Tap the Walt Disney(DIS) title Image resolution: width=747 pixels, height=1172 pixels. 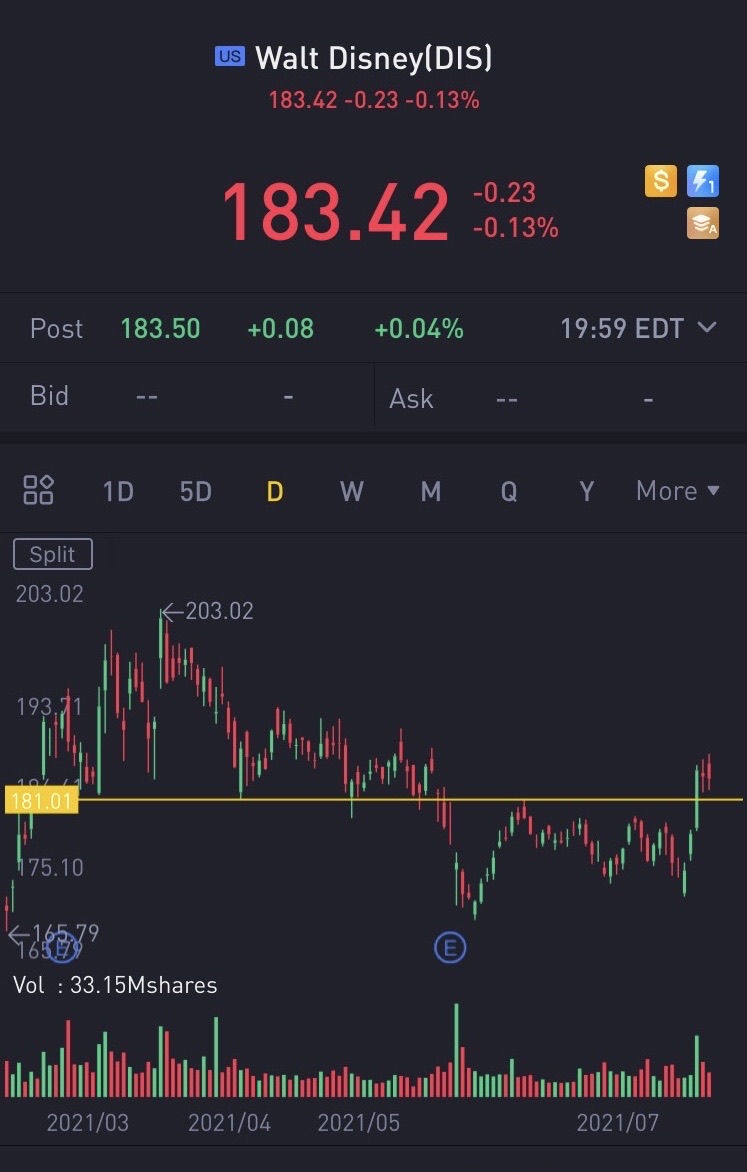tap(374, 58)
